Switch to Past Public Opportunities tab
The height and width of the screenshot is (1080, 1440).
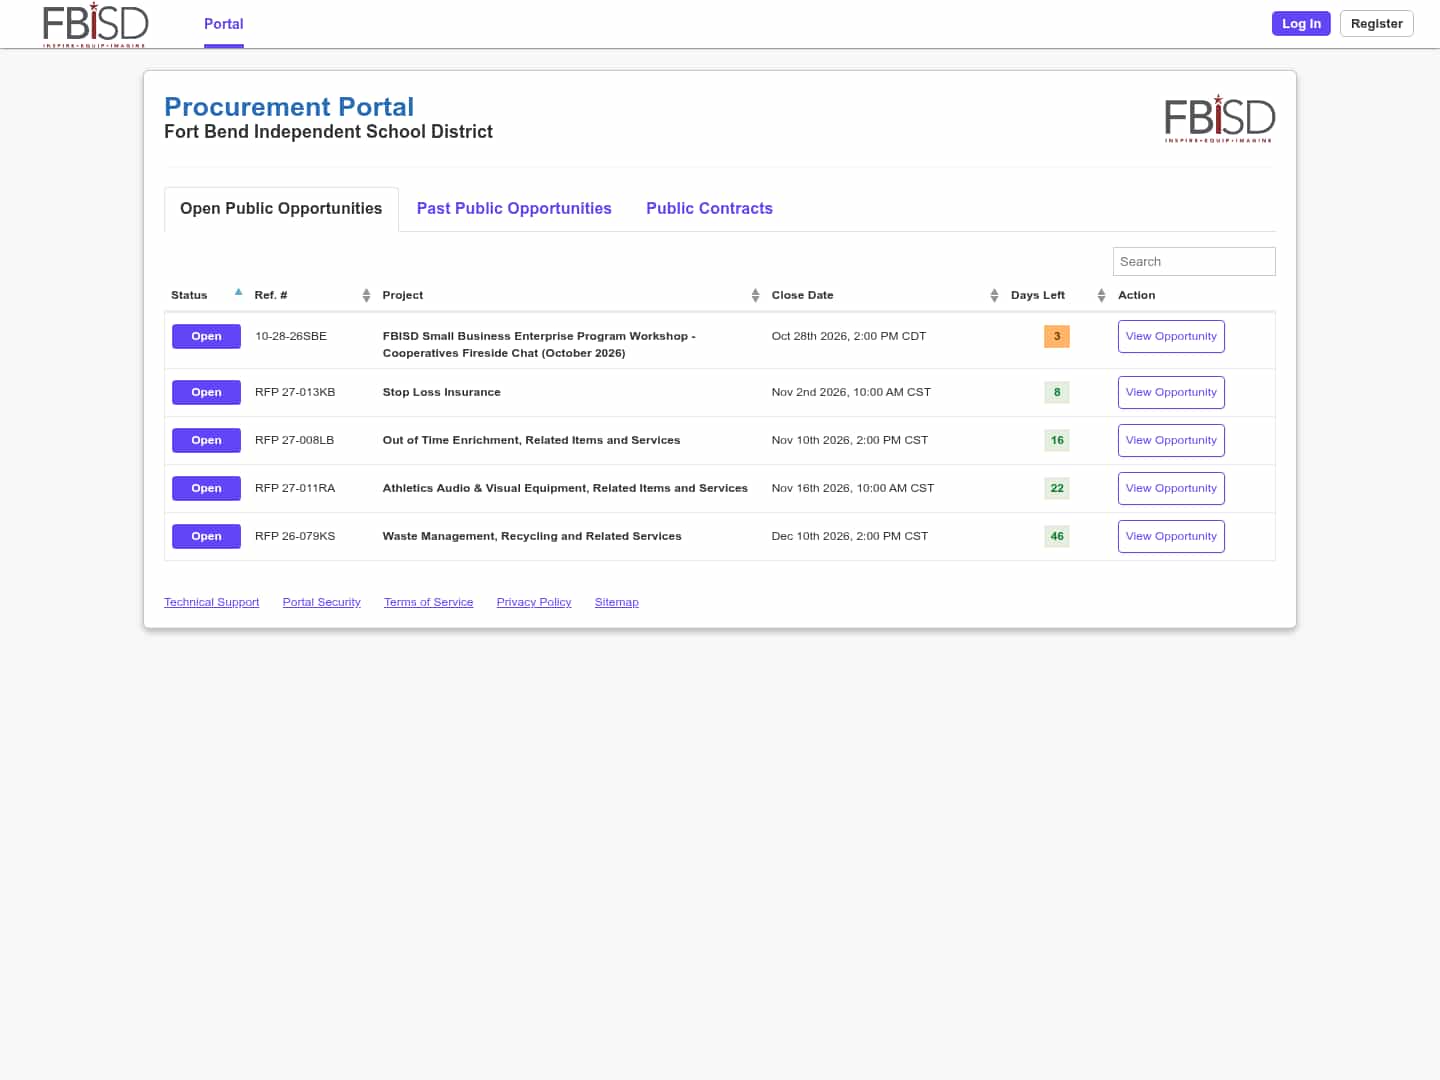pyautogui.click(x=514, y=208)
